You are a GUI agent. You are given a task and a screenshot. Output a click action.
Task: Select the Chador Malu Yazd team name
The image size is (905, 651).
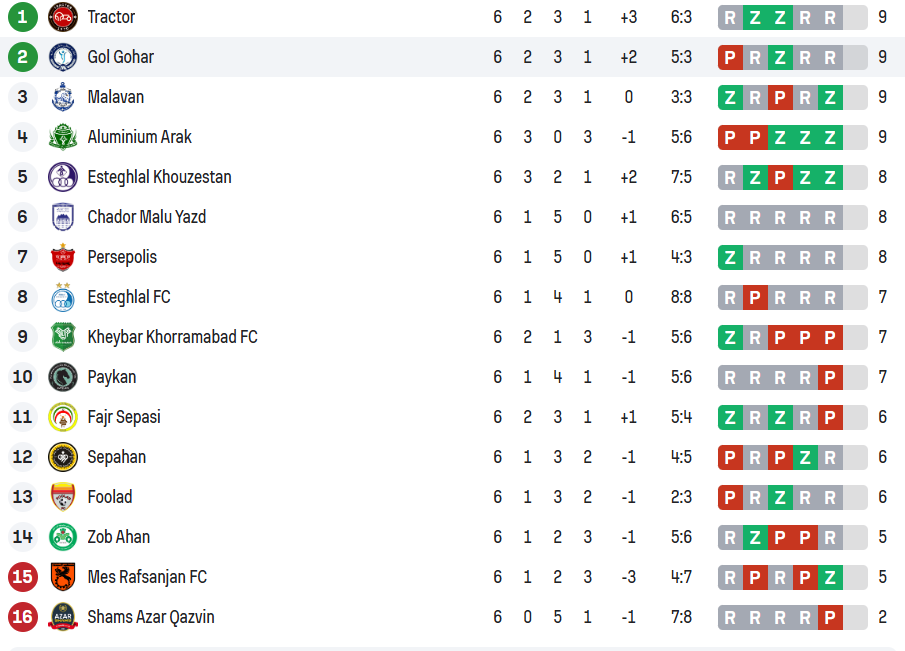[x=146, y=217]
